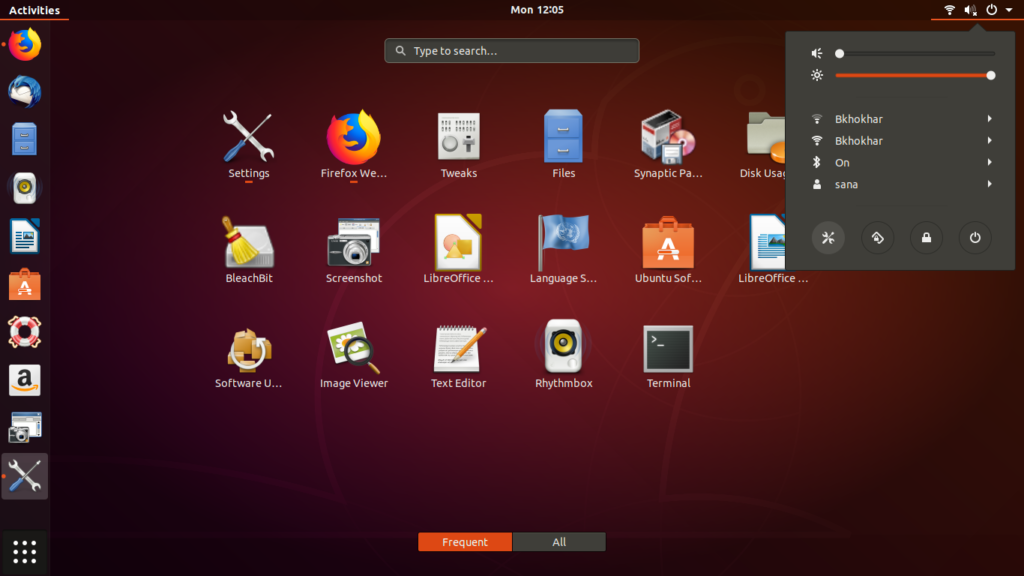1024x576 pixels.
Task: Adjust the screen brightness slider
Action: coord(915,75)
